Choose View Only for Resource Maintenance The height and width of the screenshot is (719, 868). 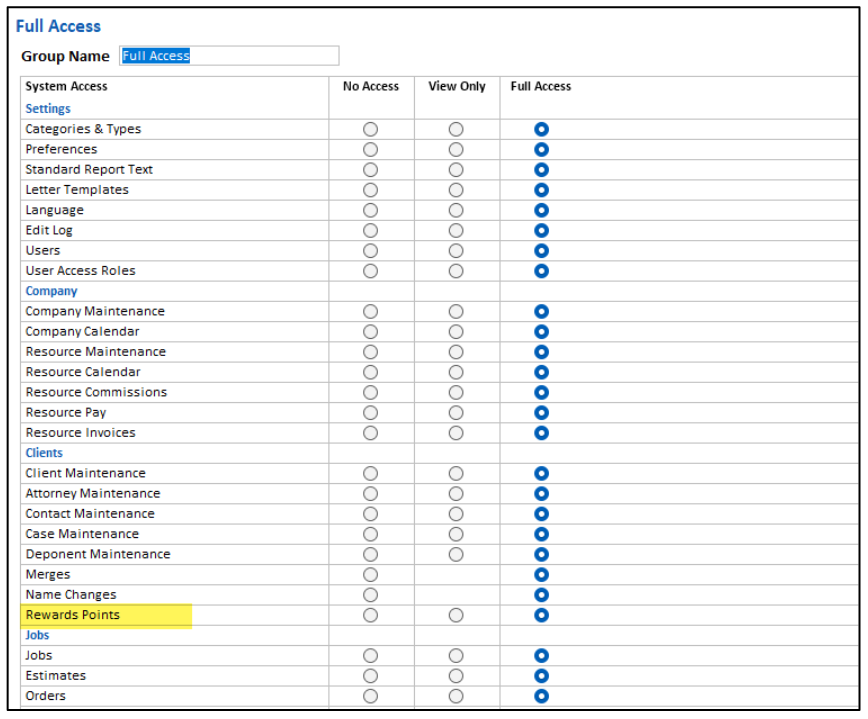[456, 352]
